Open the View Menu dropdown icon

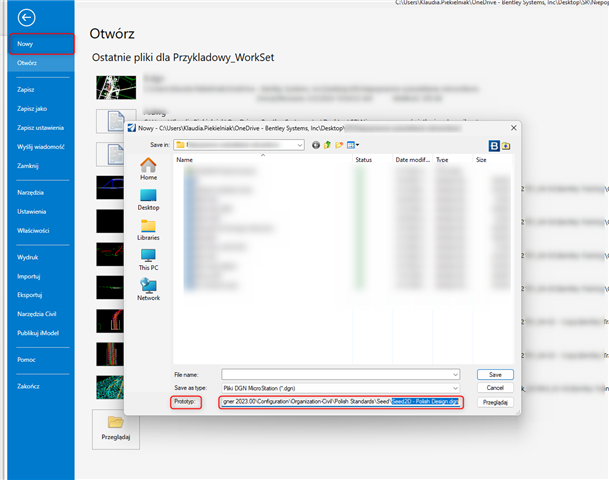[353, 145]
